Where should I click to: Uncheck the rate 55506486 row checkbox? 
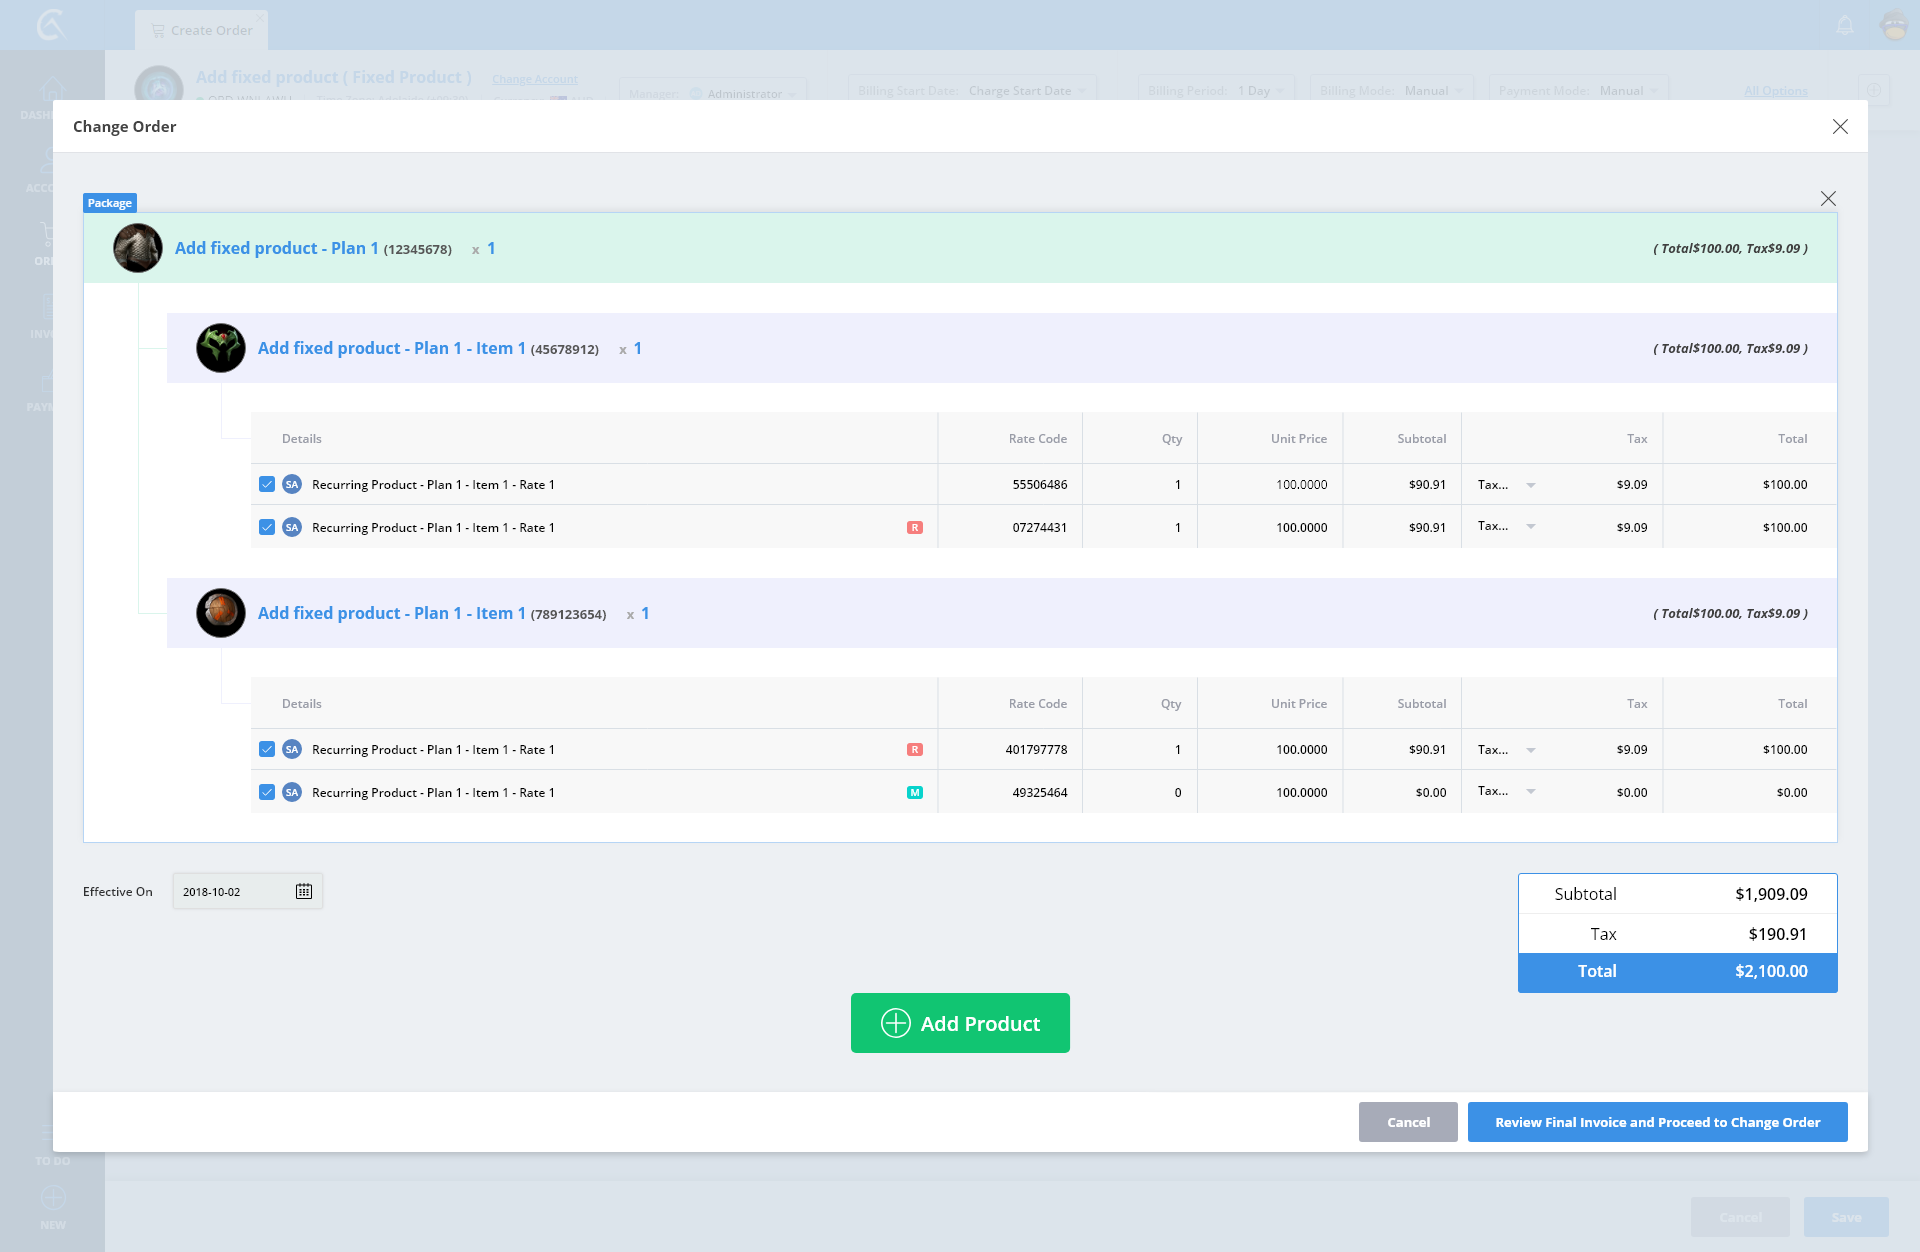coord(267,484)
